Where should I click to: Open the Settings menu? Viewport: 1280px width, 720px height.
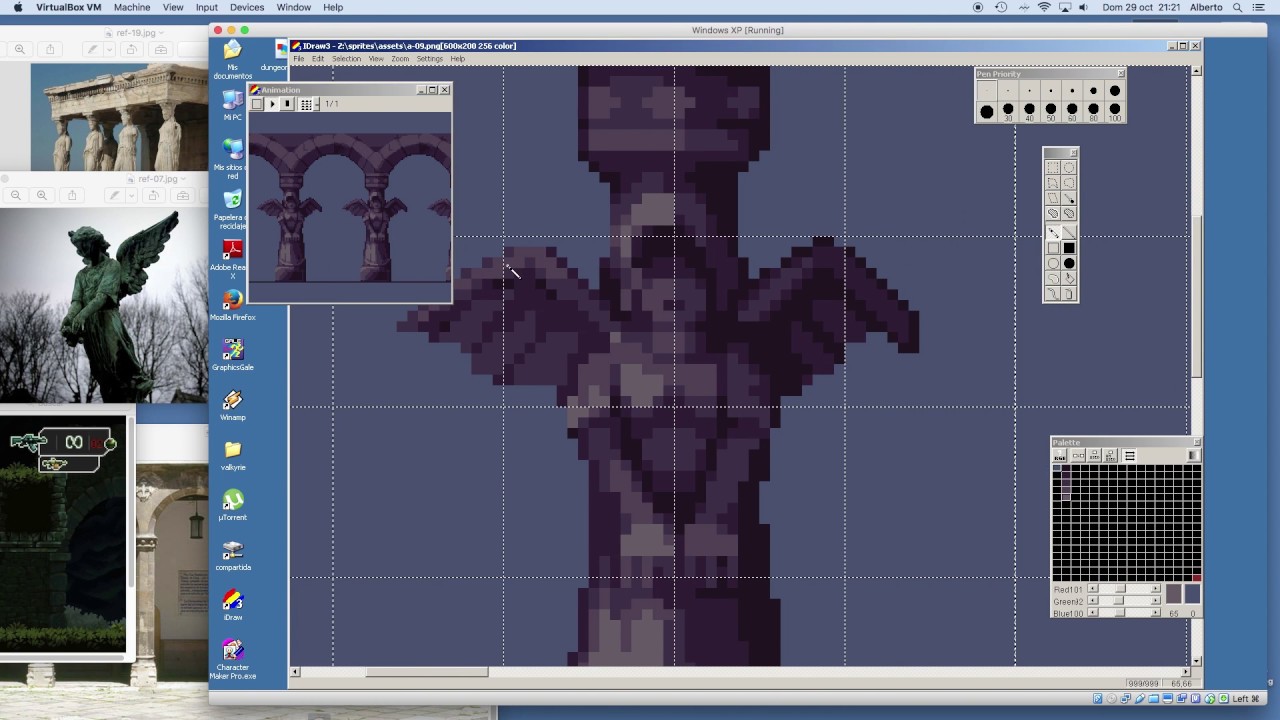point(429,59)
